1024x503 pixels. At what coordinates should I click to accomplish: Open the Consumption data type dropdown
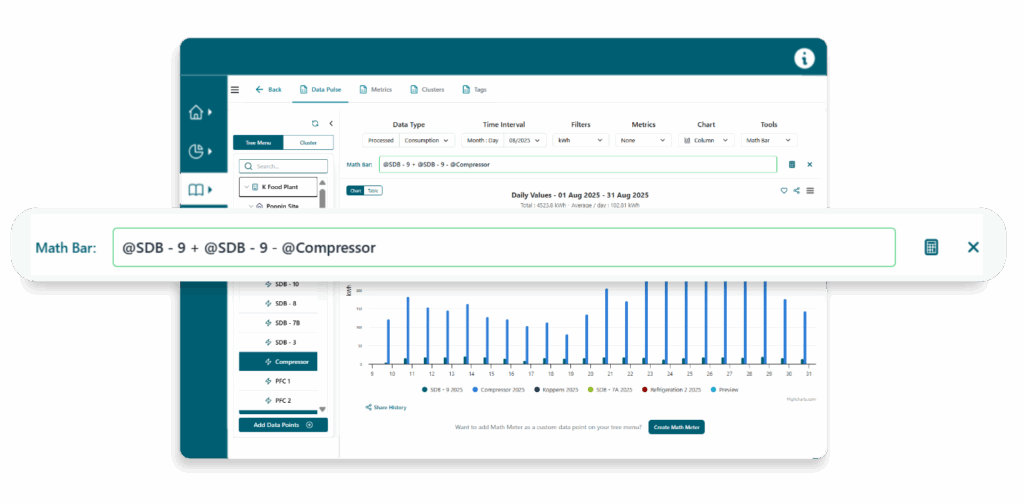click(x=428, y=141)
